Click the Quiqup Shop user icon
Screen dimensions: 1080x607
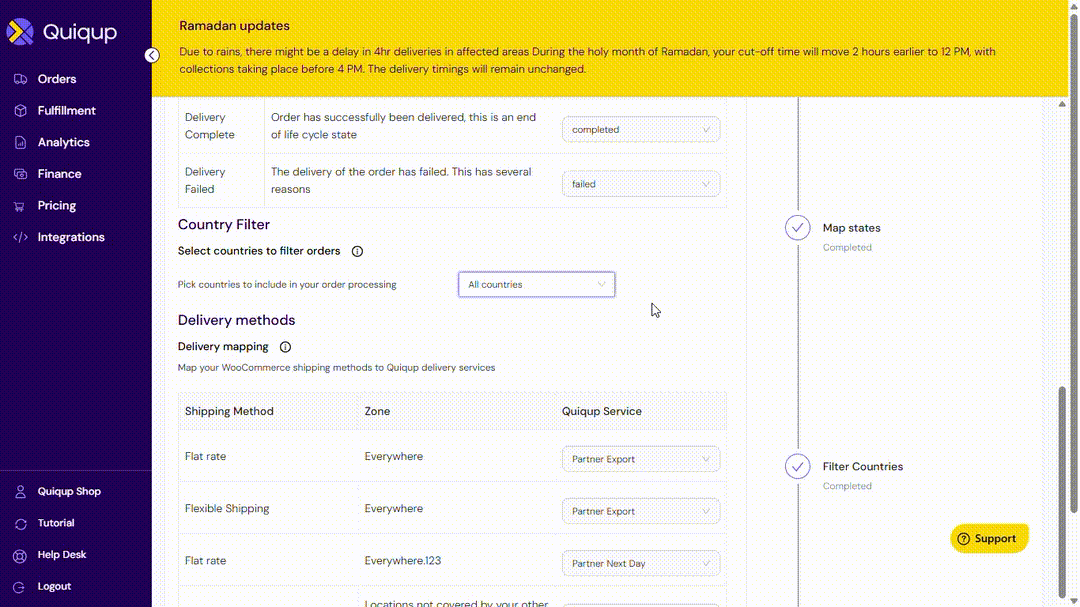[x=20, y=492]
